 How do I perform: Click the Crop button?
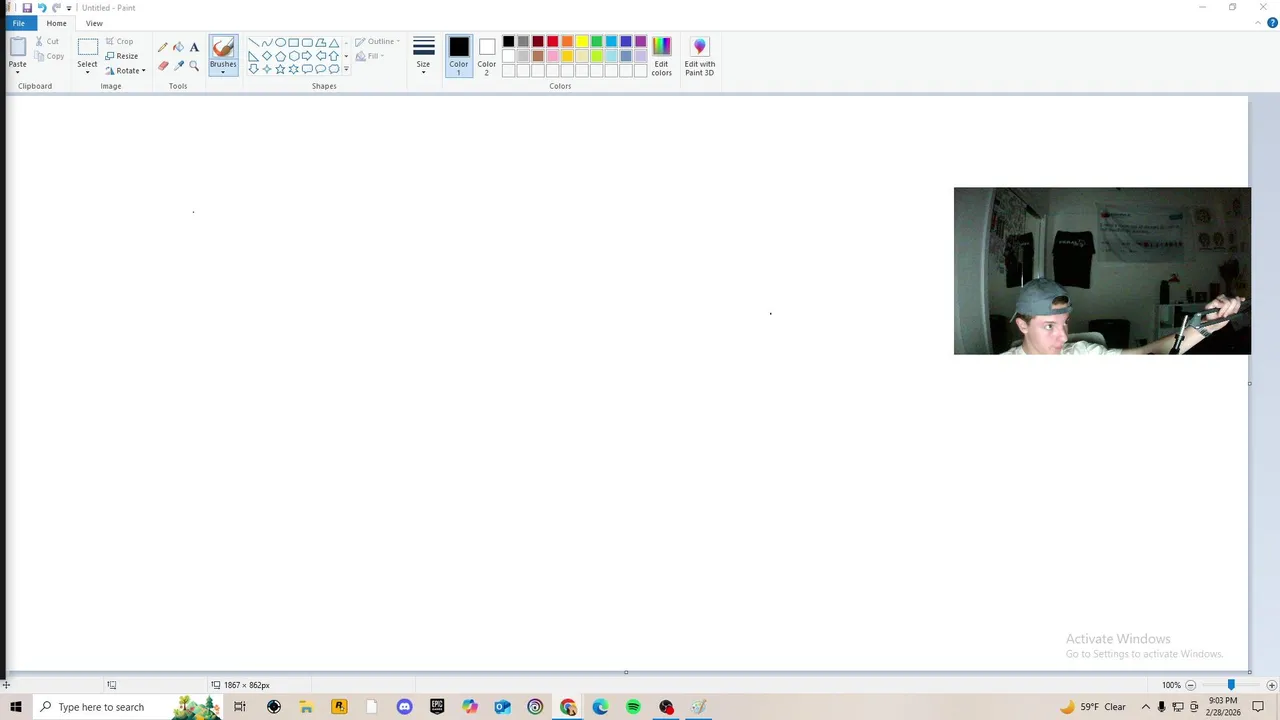(x=119, y=42)
